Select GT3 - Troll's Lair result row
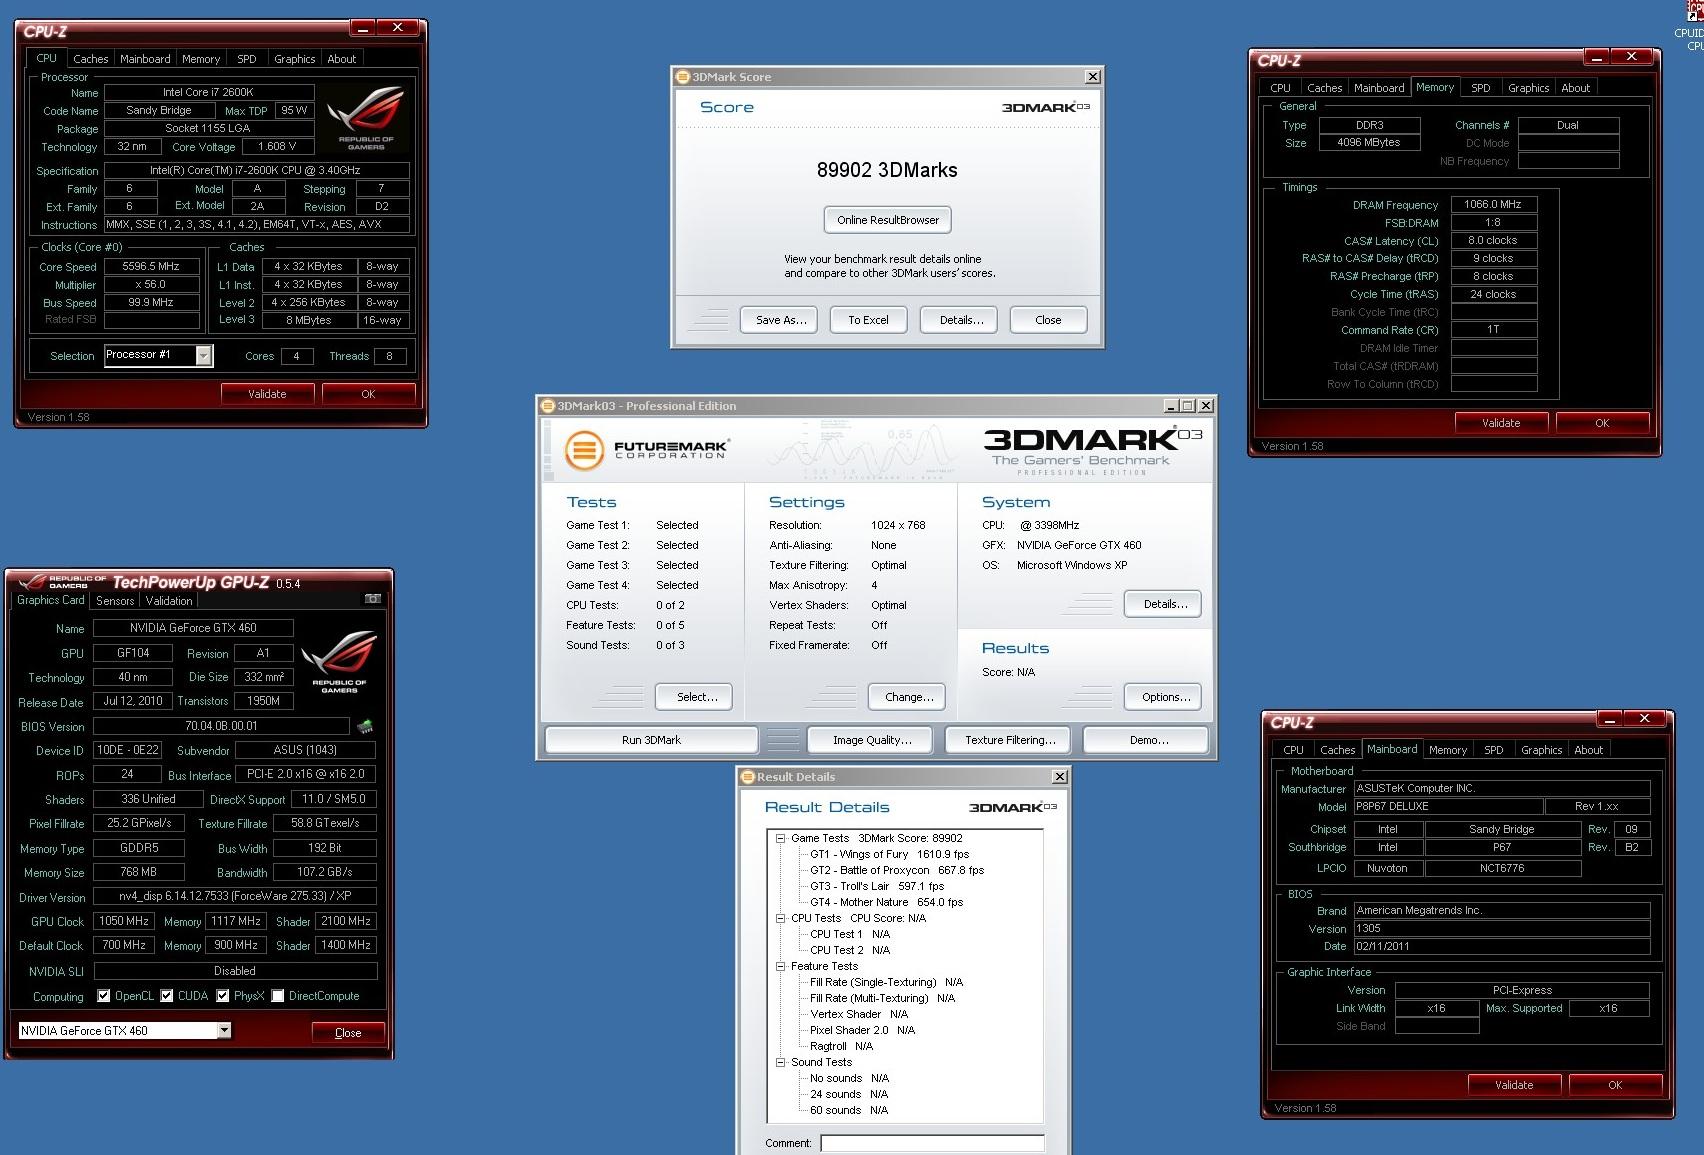 coord(877,886)
